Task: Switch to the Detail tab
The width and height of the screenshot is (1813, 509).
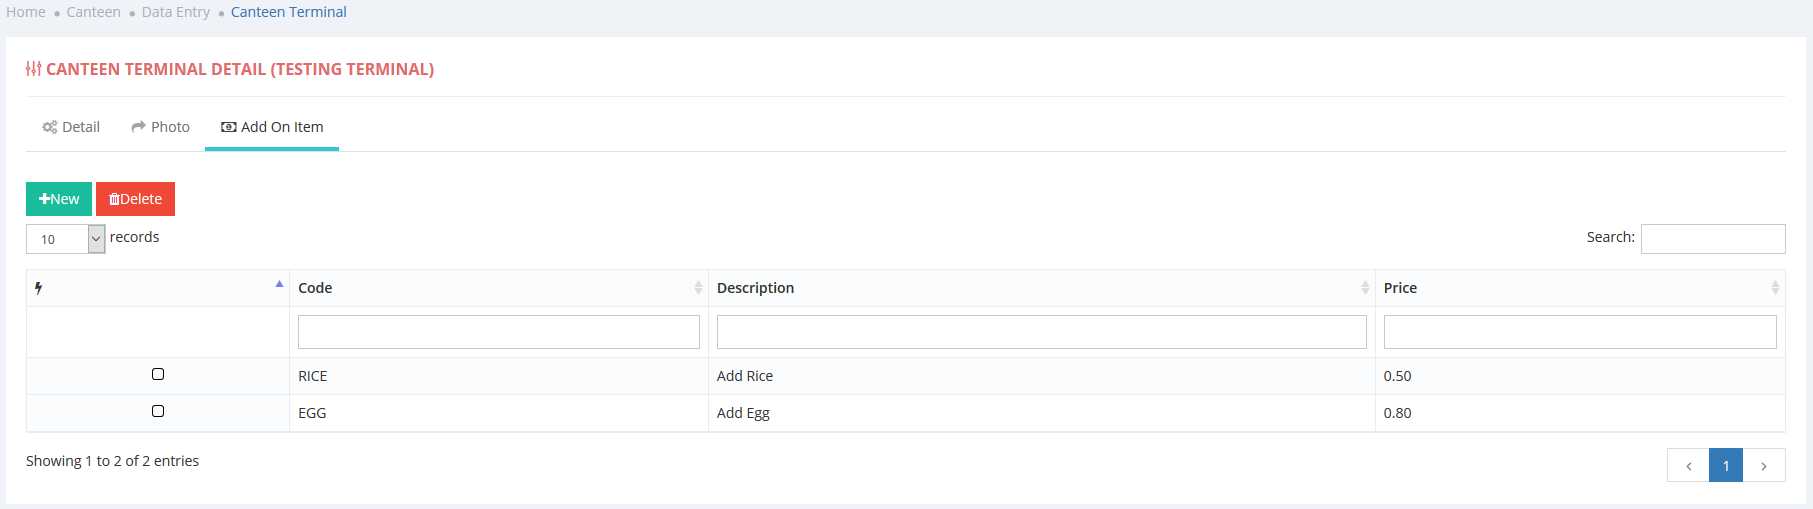Action: coord(71,127)
